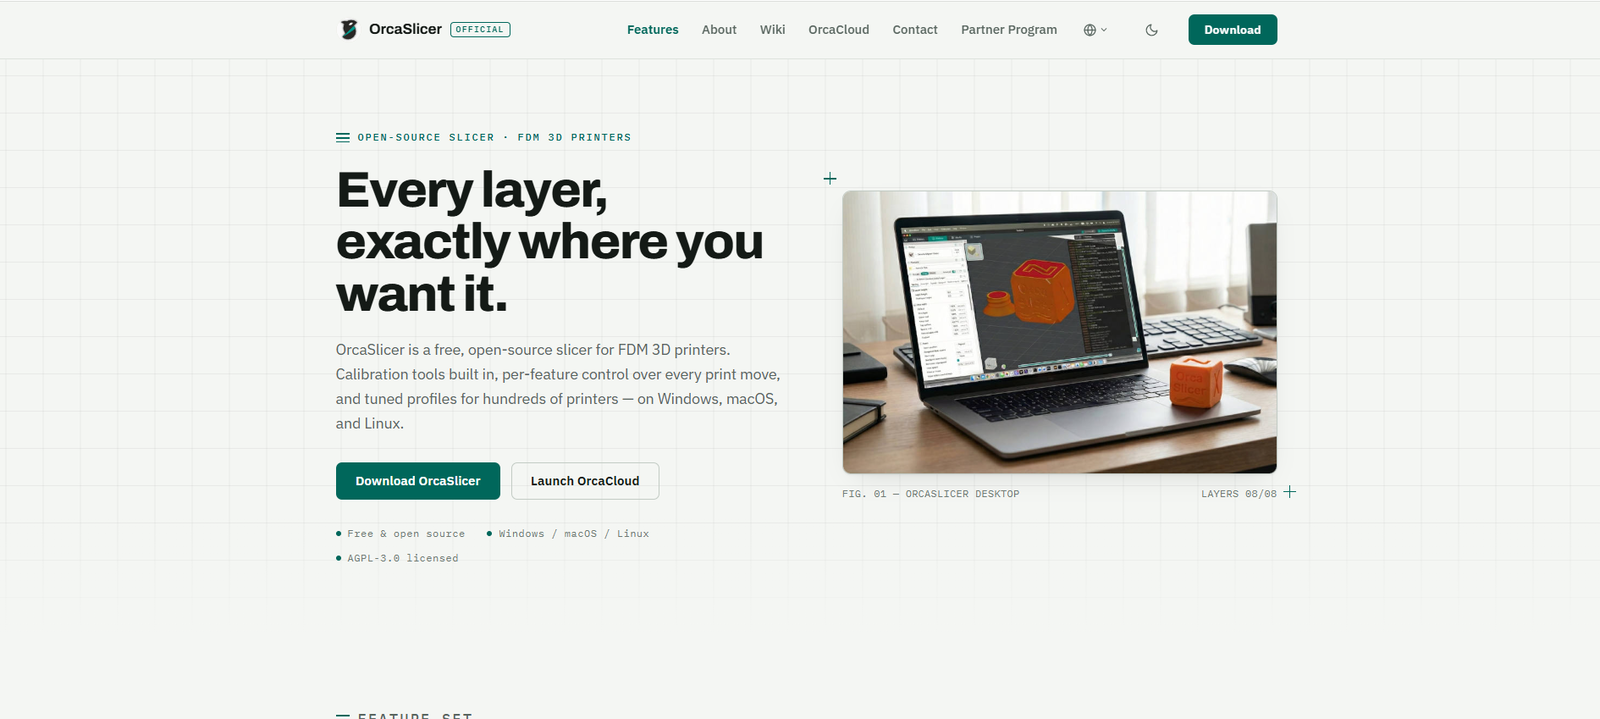This screenshot has height=719, width=1600.
Task: Open the Partner Program page
Action: 1009,30
